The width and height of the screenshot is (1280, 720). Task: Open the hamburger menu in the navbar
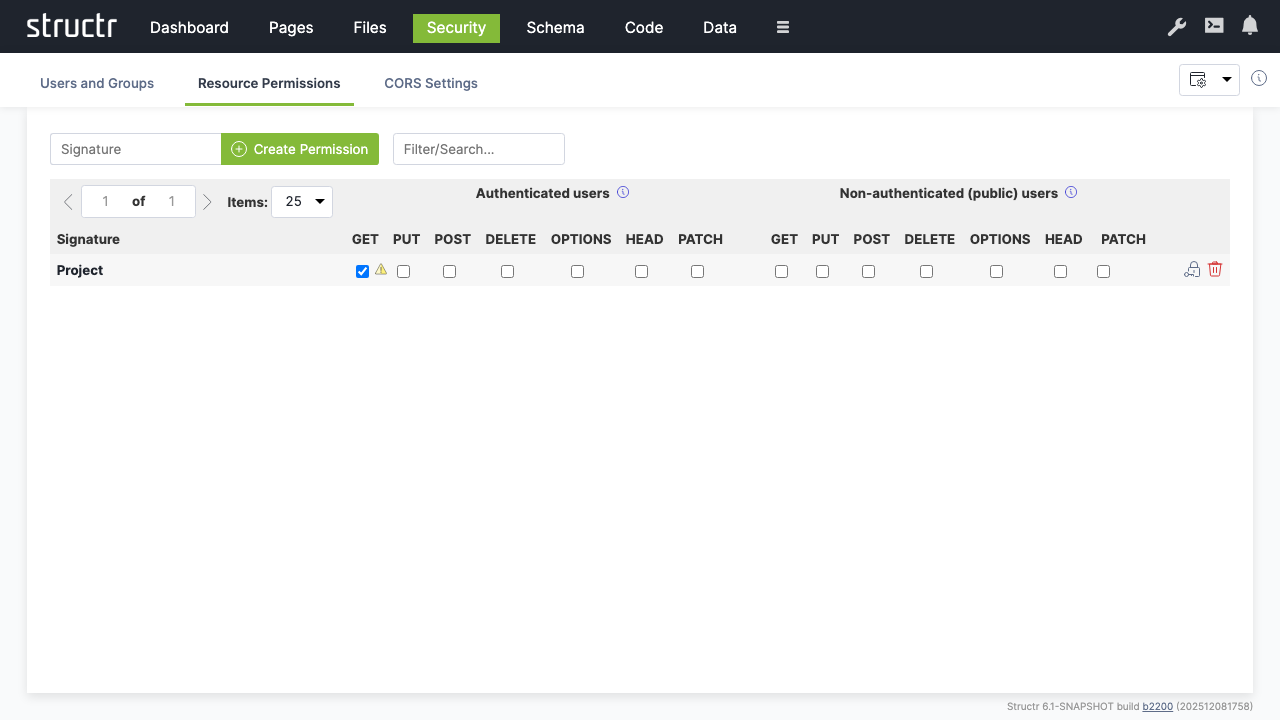[x=782, y=27]
